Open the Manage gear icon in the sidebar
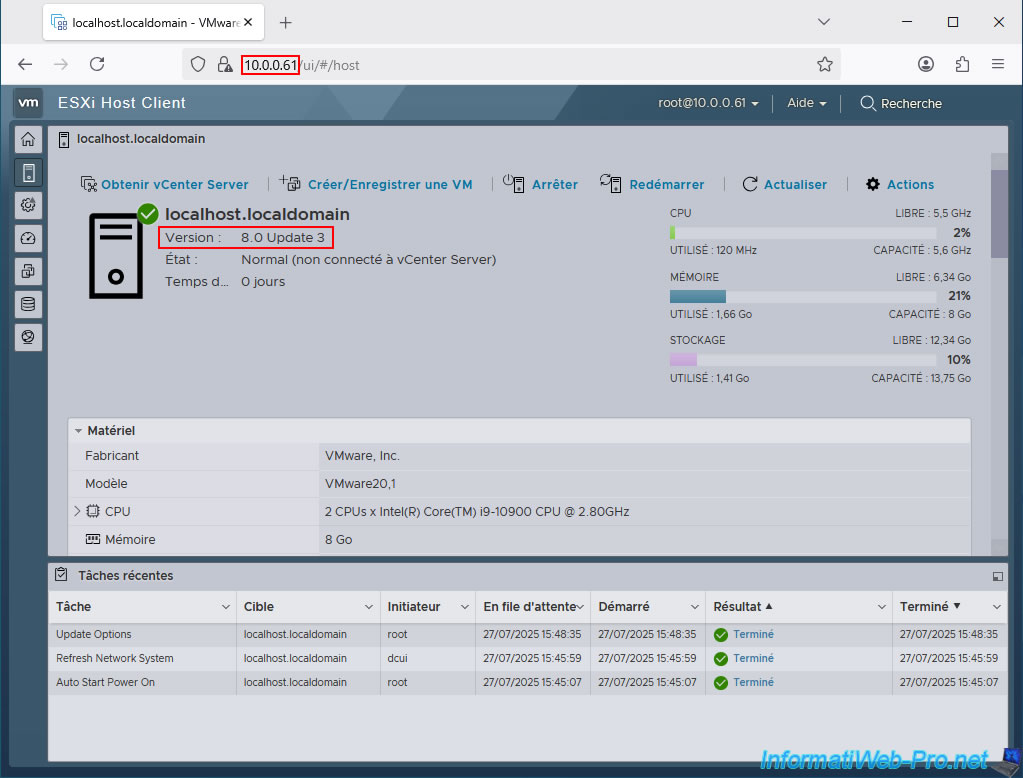 28,205
